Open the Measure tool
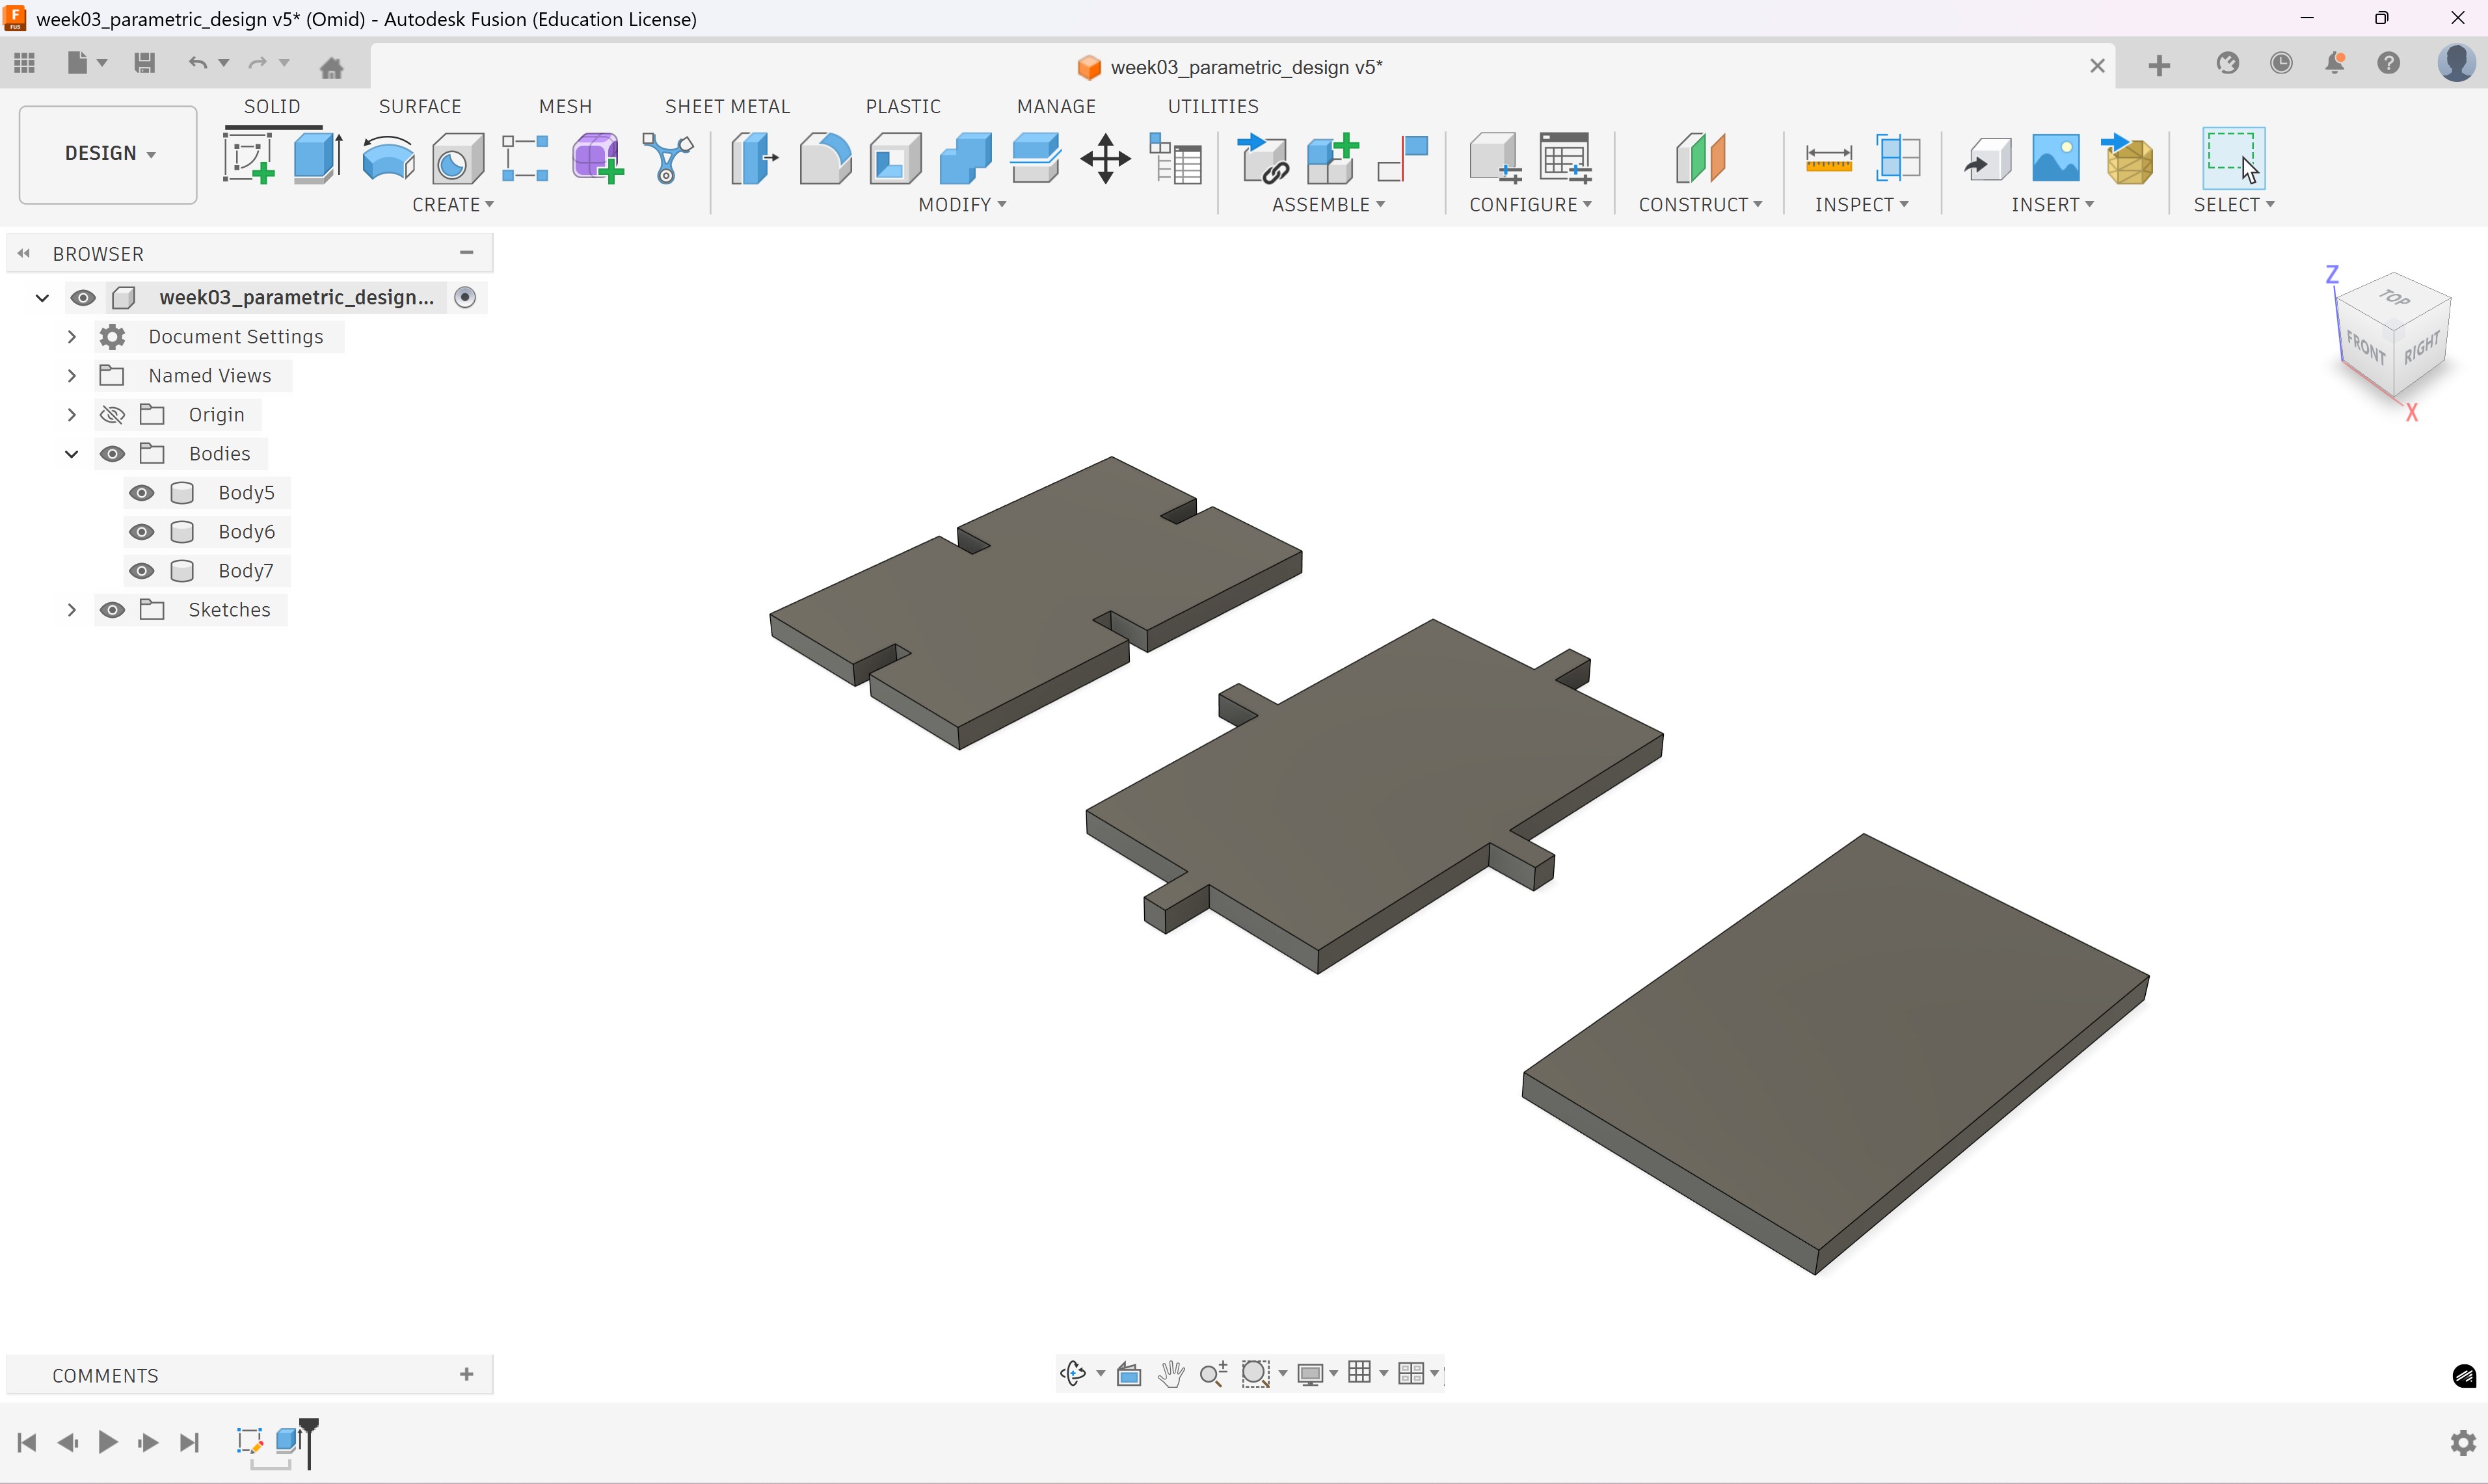2488x1484 pixels. pyautogui.click(x=1828, y=158)
